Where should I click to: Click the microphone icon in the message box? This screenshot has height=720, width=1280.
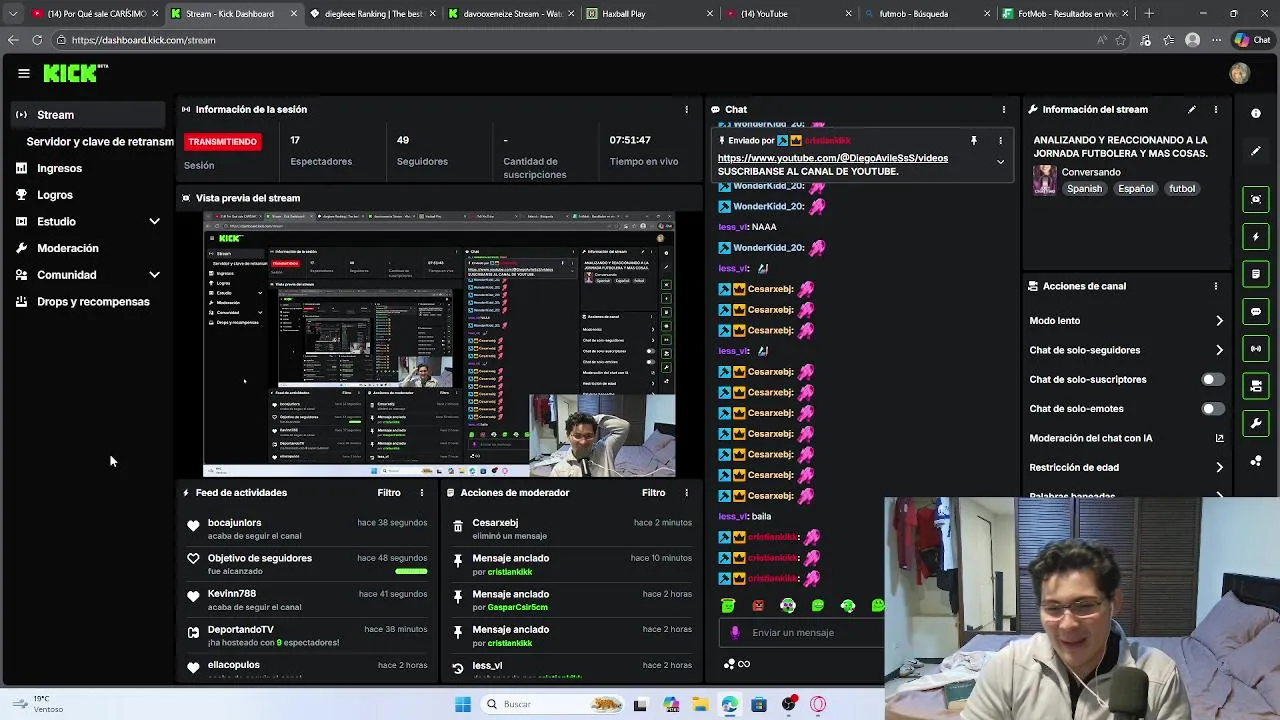735,632
